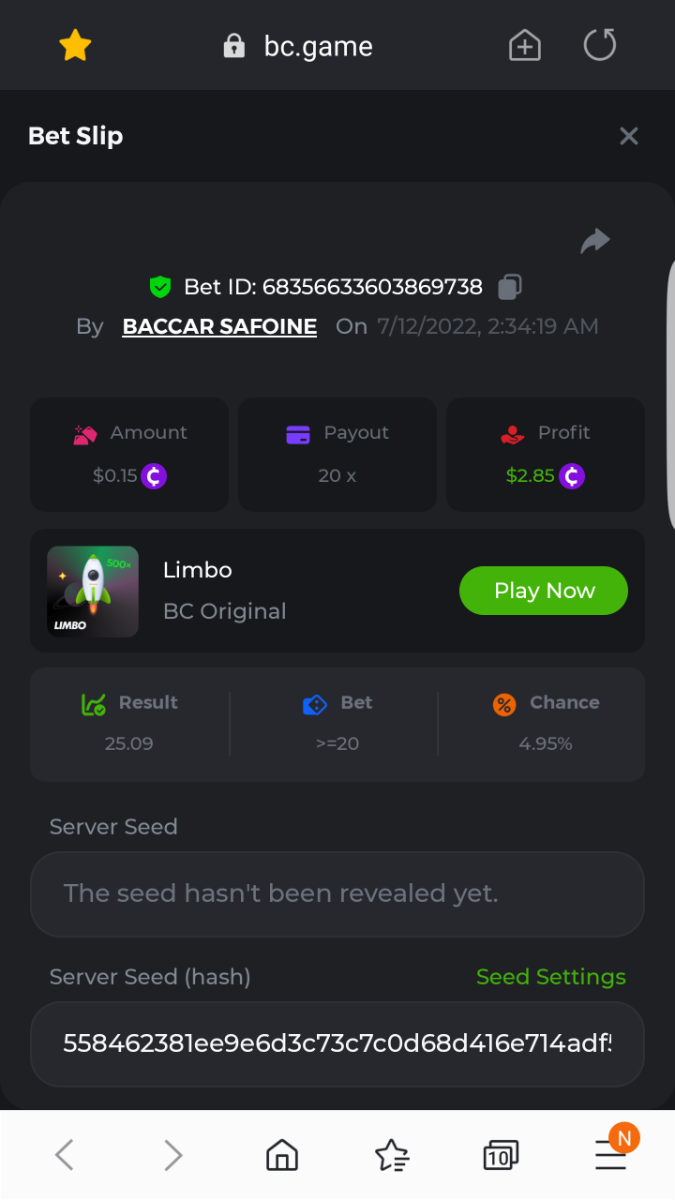
Task: Click the yellow bookmark star icon
Action: (76, 45)
